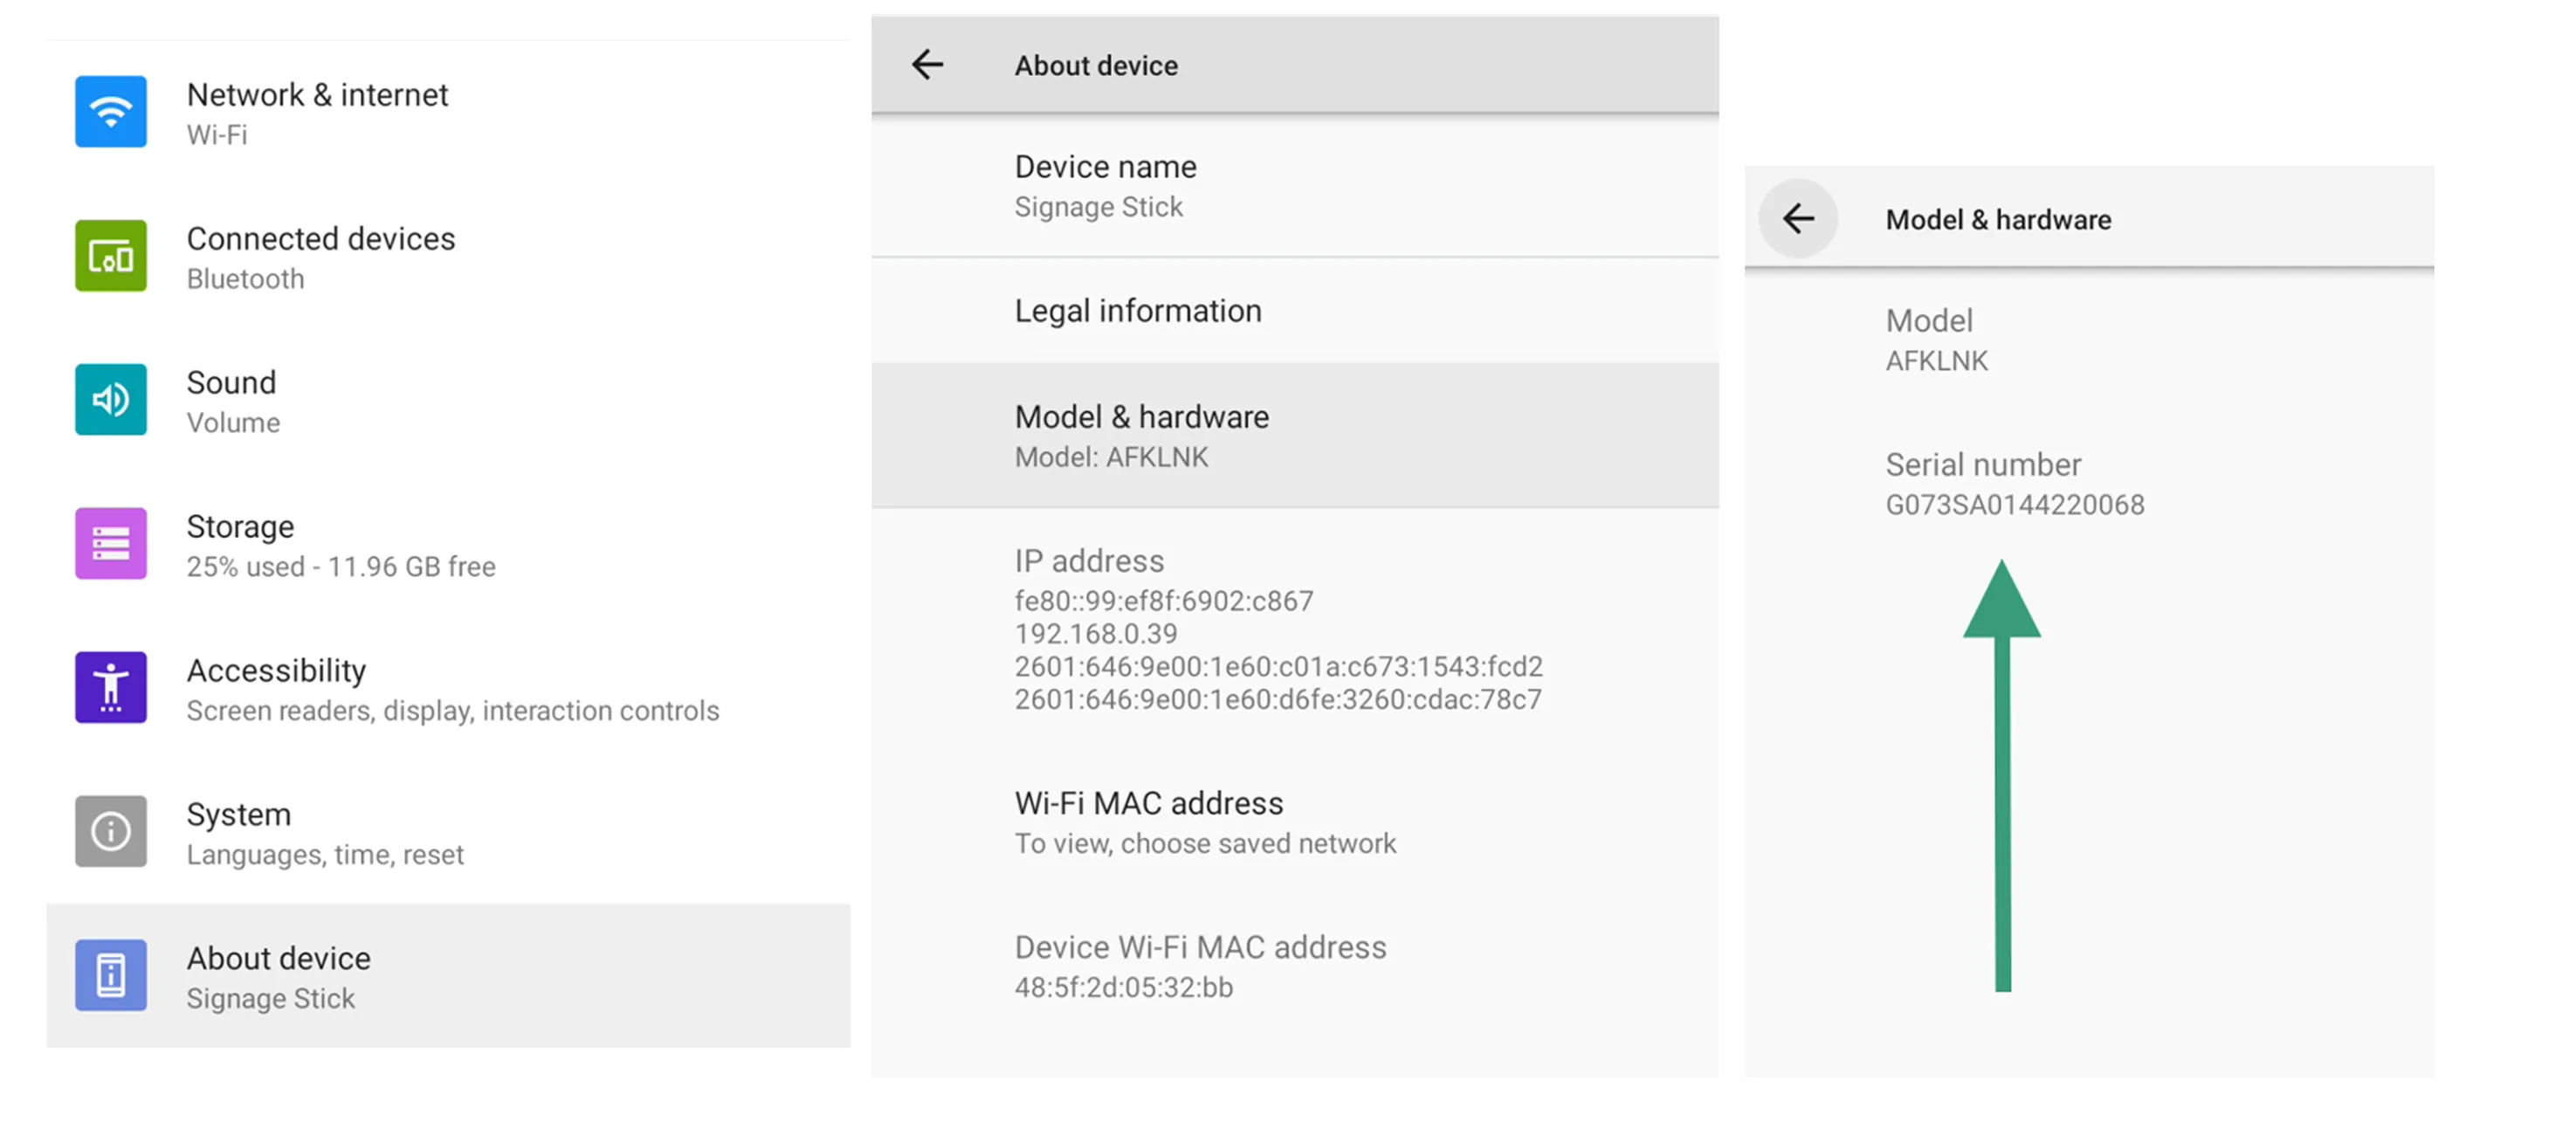The width and height of the screenshot is (2576, 1135).
Task: Click the About device tablet icon
Action: pos(111,975)
